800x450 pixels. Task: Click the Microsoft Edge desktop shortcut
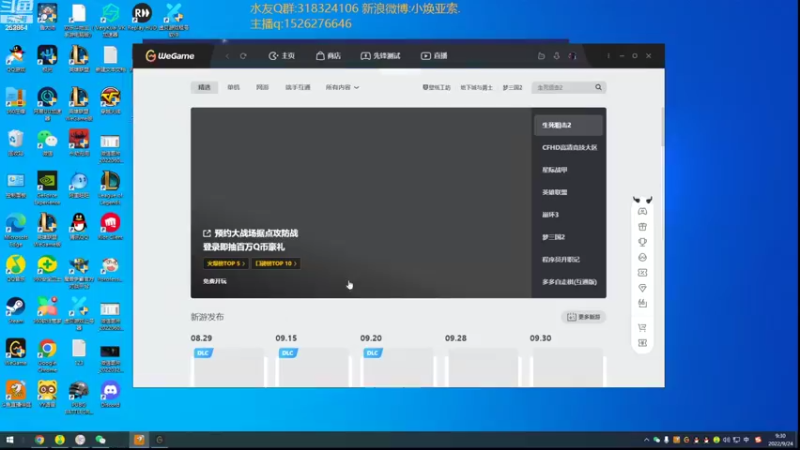click(16, 230)
